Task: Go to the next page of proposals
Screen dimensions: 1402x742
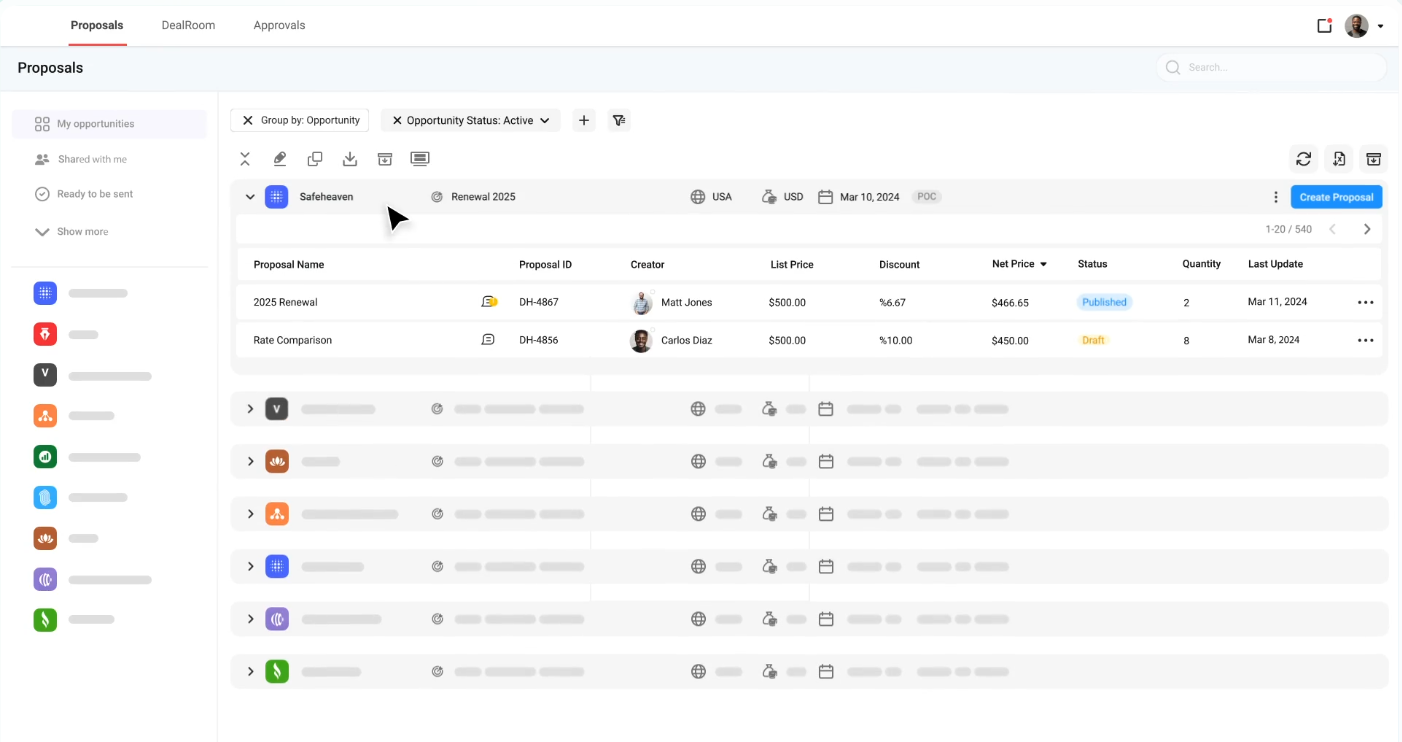Action: coord(1367,229)
